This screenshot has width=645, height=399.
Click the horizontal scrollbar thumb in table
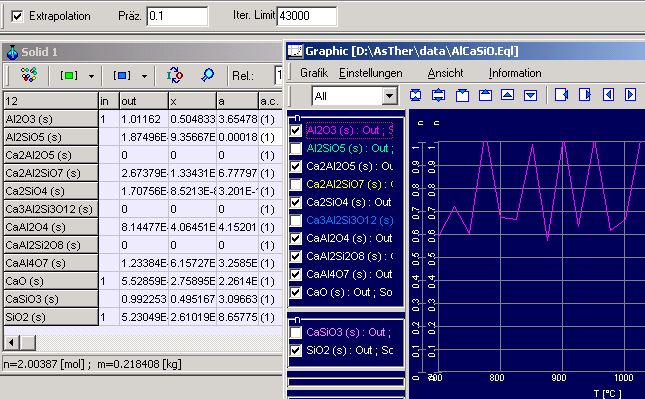click(28, 342)
